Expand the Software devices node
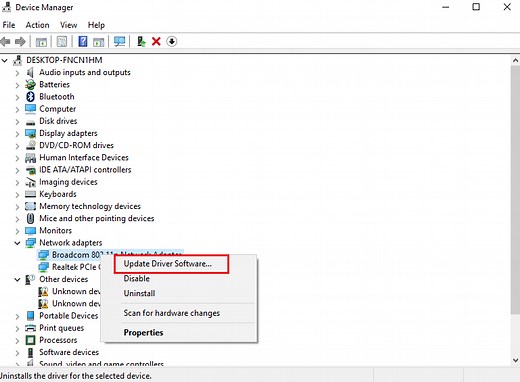 [17, 352]
